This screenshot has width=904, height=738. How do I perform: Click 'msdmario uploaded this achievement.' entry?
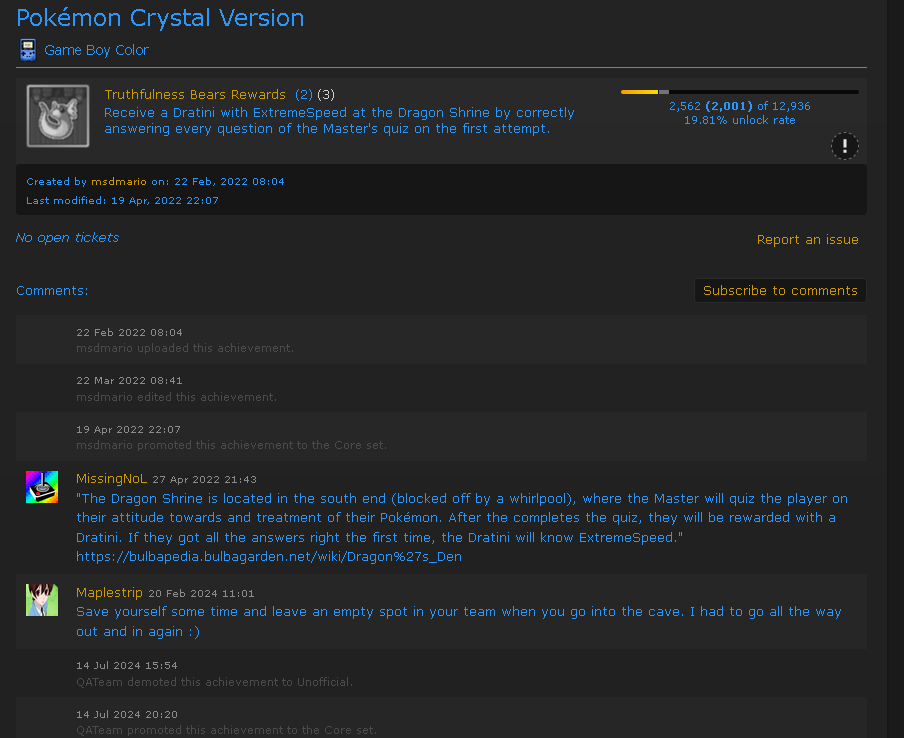click(x=185, y=348)
